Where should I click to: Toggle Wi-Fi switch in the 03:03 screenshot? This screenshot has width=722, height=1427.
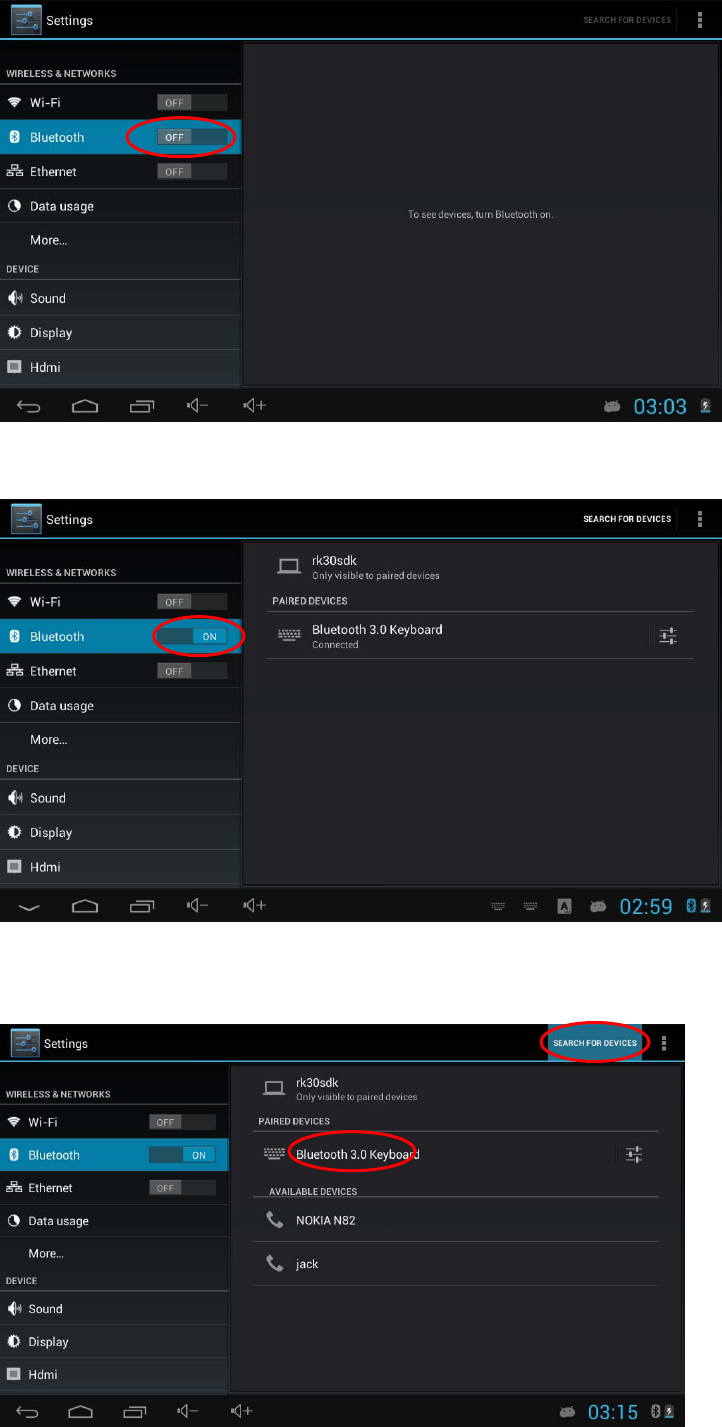(x=192, y=102)
